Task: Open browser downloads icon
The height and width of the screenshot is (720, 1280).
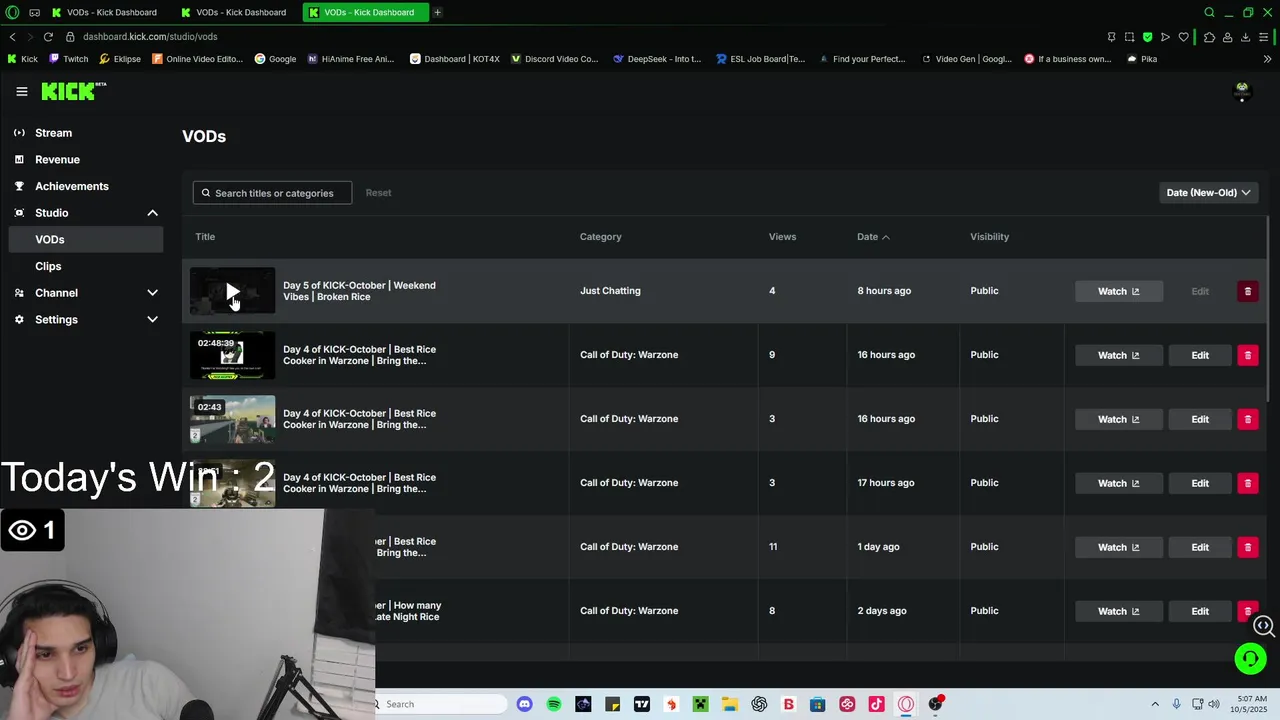Action: pyautogui.click(x=1245, y=37)
